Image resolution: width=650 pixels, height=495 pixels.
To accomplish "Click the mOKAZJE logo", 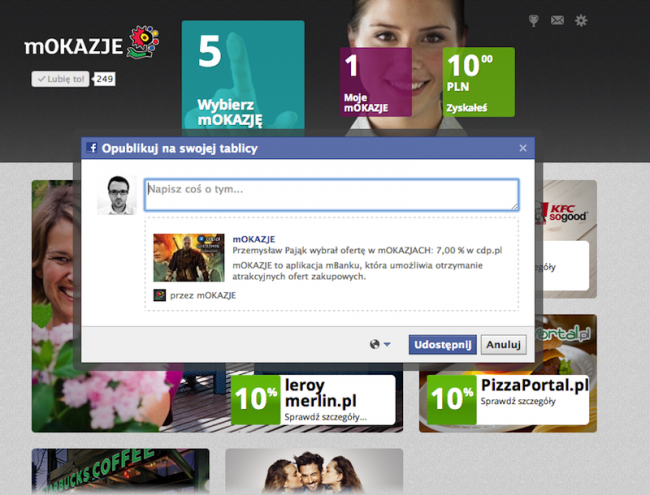I will [92, 43].
